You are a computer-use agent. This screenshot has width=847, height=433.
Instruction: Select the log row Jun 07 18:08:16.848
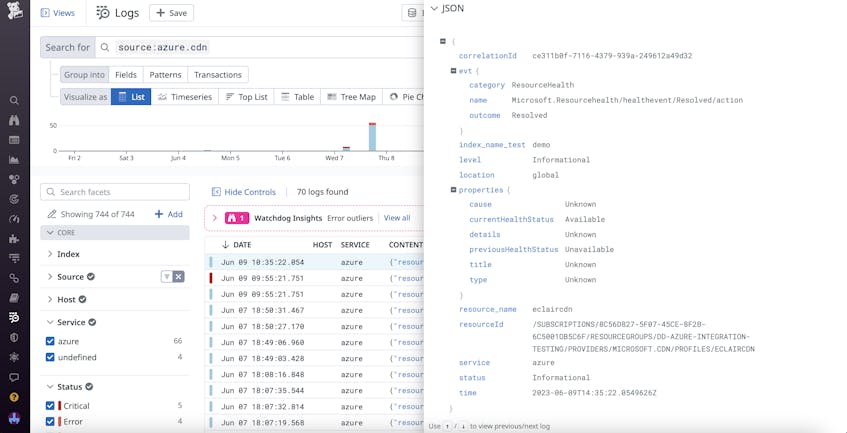click(314, 374)
